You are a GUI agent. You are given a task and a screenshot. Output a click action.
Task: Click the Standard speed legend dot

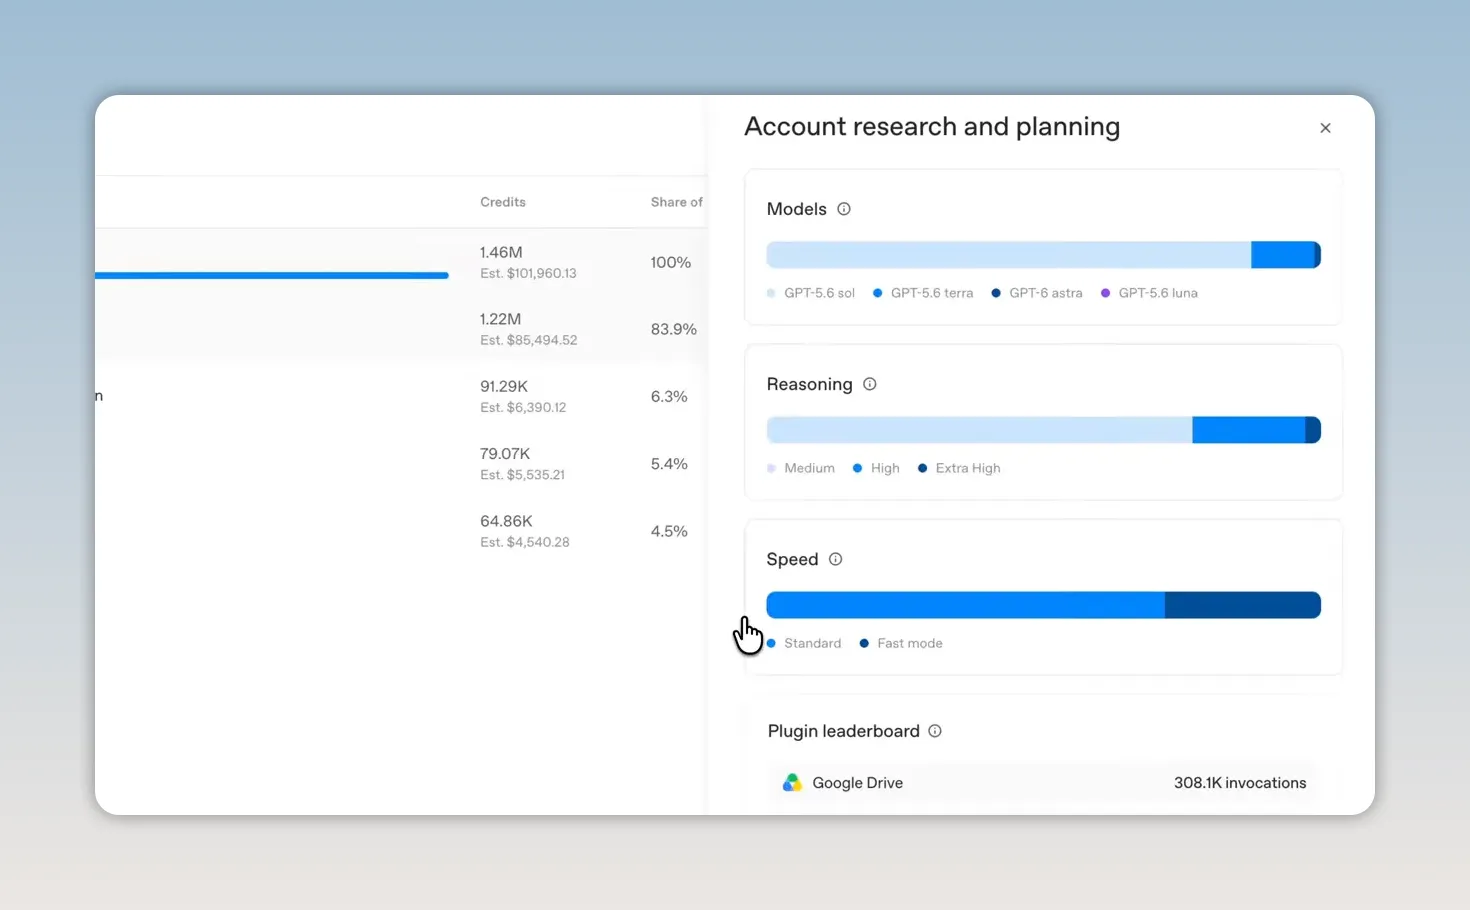771,643
